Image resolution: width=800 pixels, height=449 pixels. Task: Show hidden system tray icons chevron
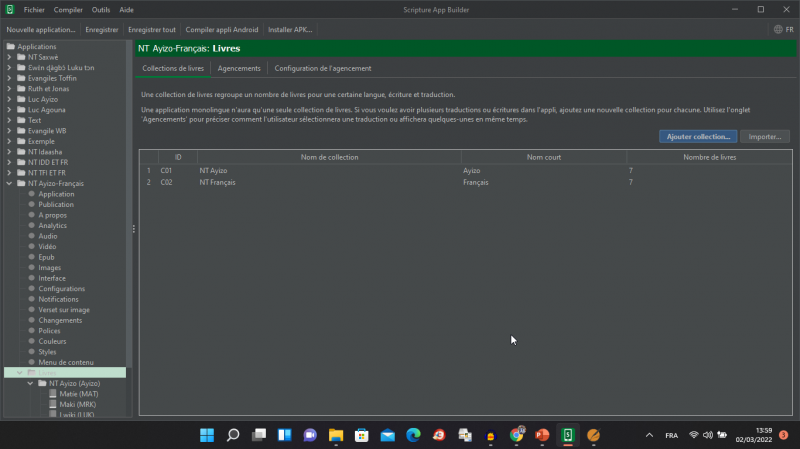[x=649, y=435]
